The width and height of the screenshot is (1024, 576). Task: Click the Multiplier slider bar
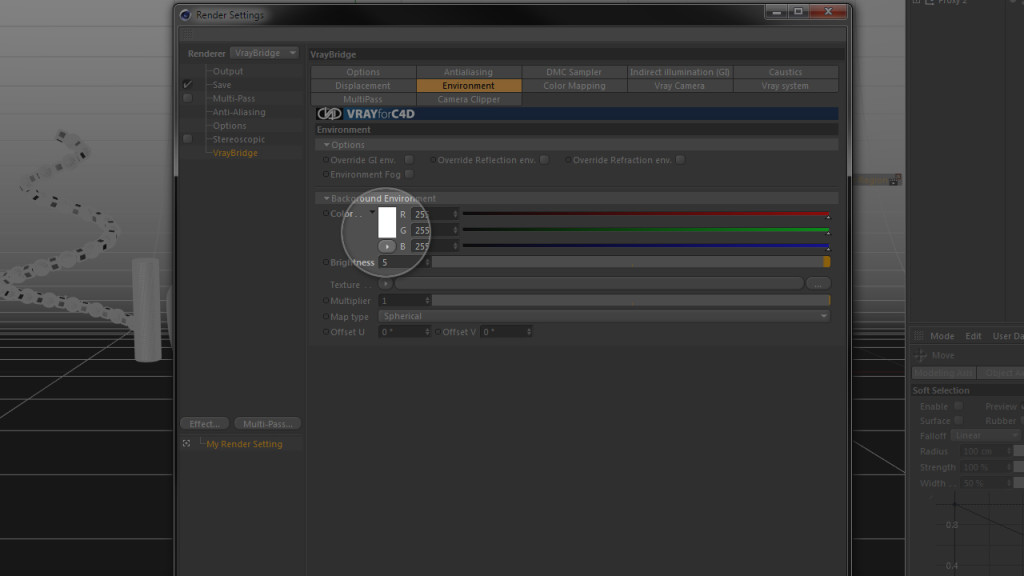click(x=631, y=300)
